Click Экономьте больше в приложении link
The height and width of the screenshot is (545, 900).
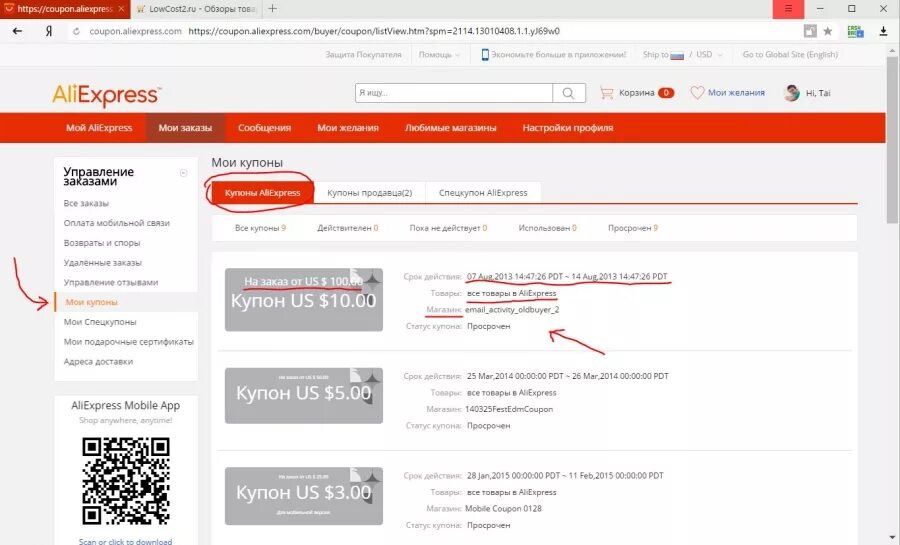(558, 54)
